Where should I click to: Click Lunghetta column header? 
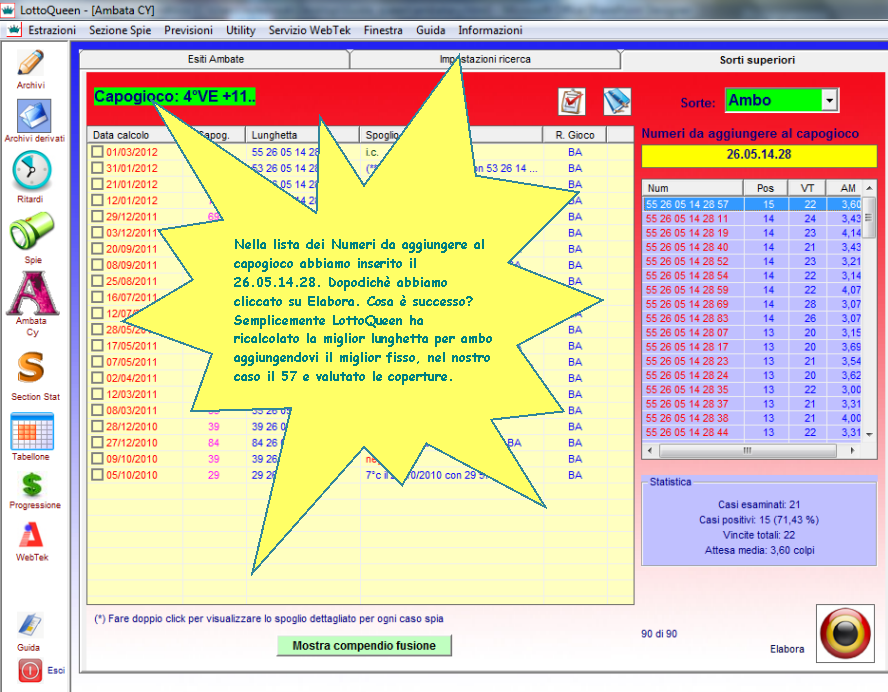302,135
